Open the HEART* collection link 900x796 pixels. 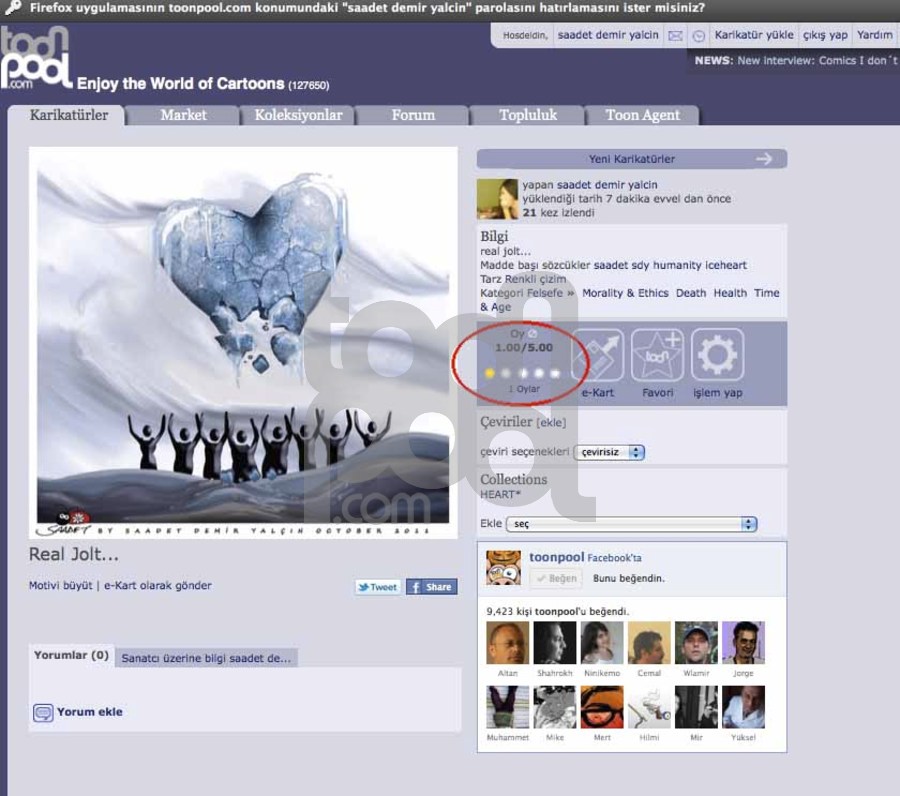500,495
